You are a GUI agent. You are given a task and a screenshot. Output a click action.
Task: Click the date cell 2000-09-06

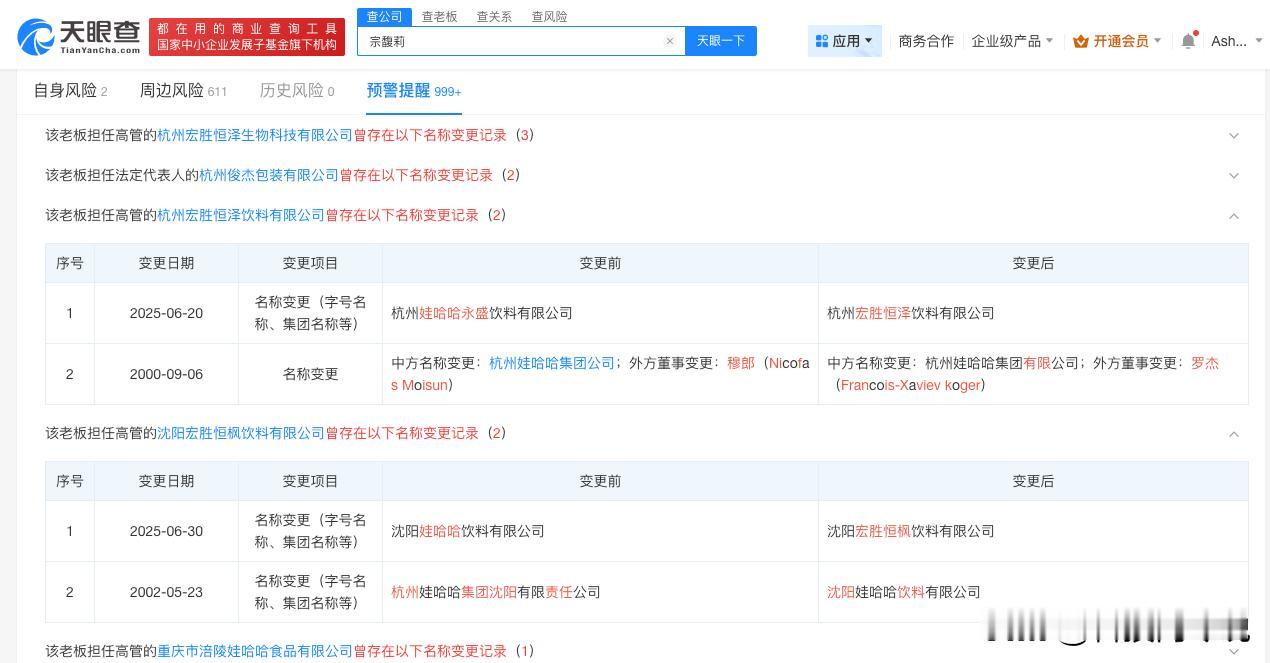[x=166, y=374]
